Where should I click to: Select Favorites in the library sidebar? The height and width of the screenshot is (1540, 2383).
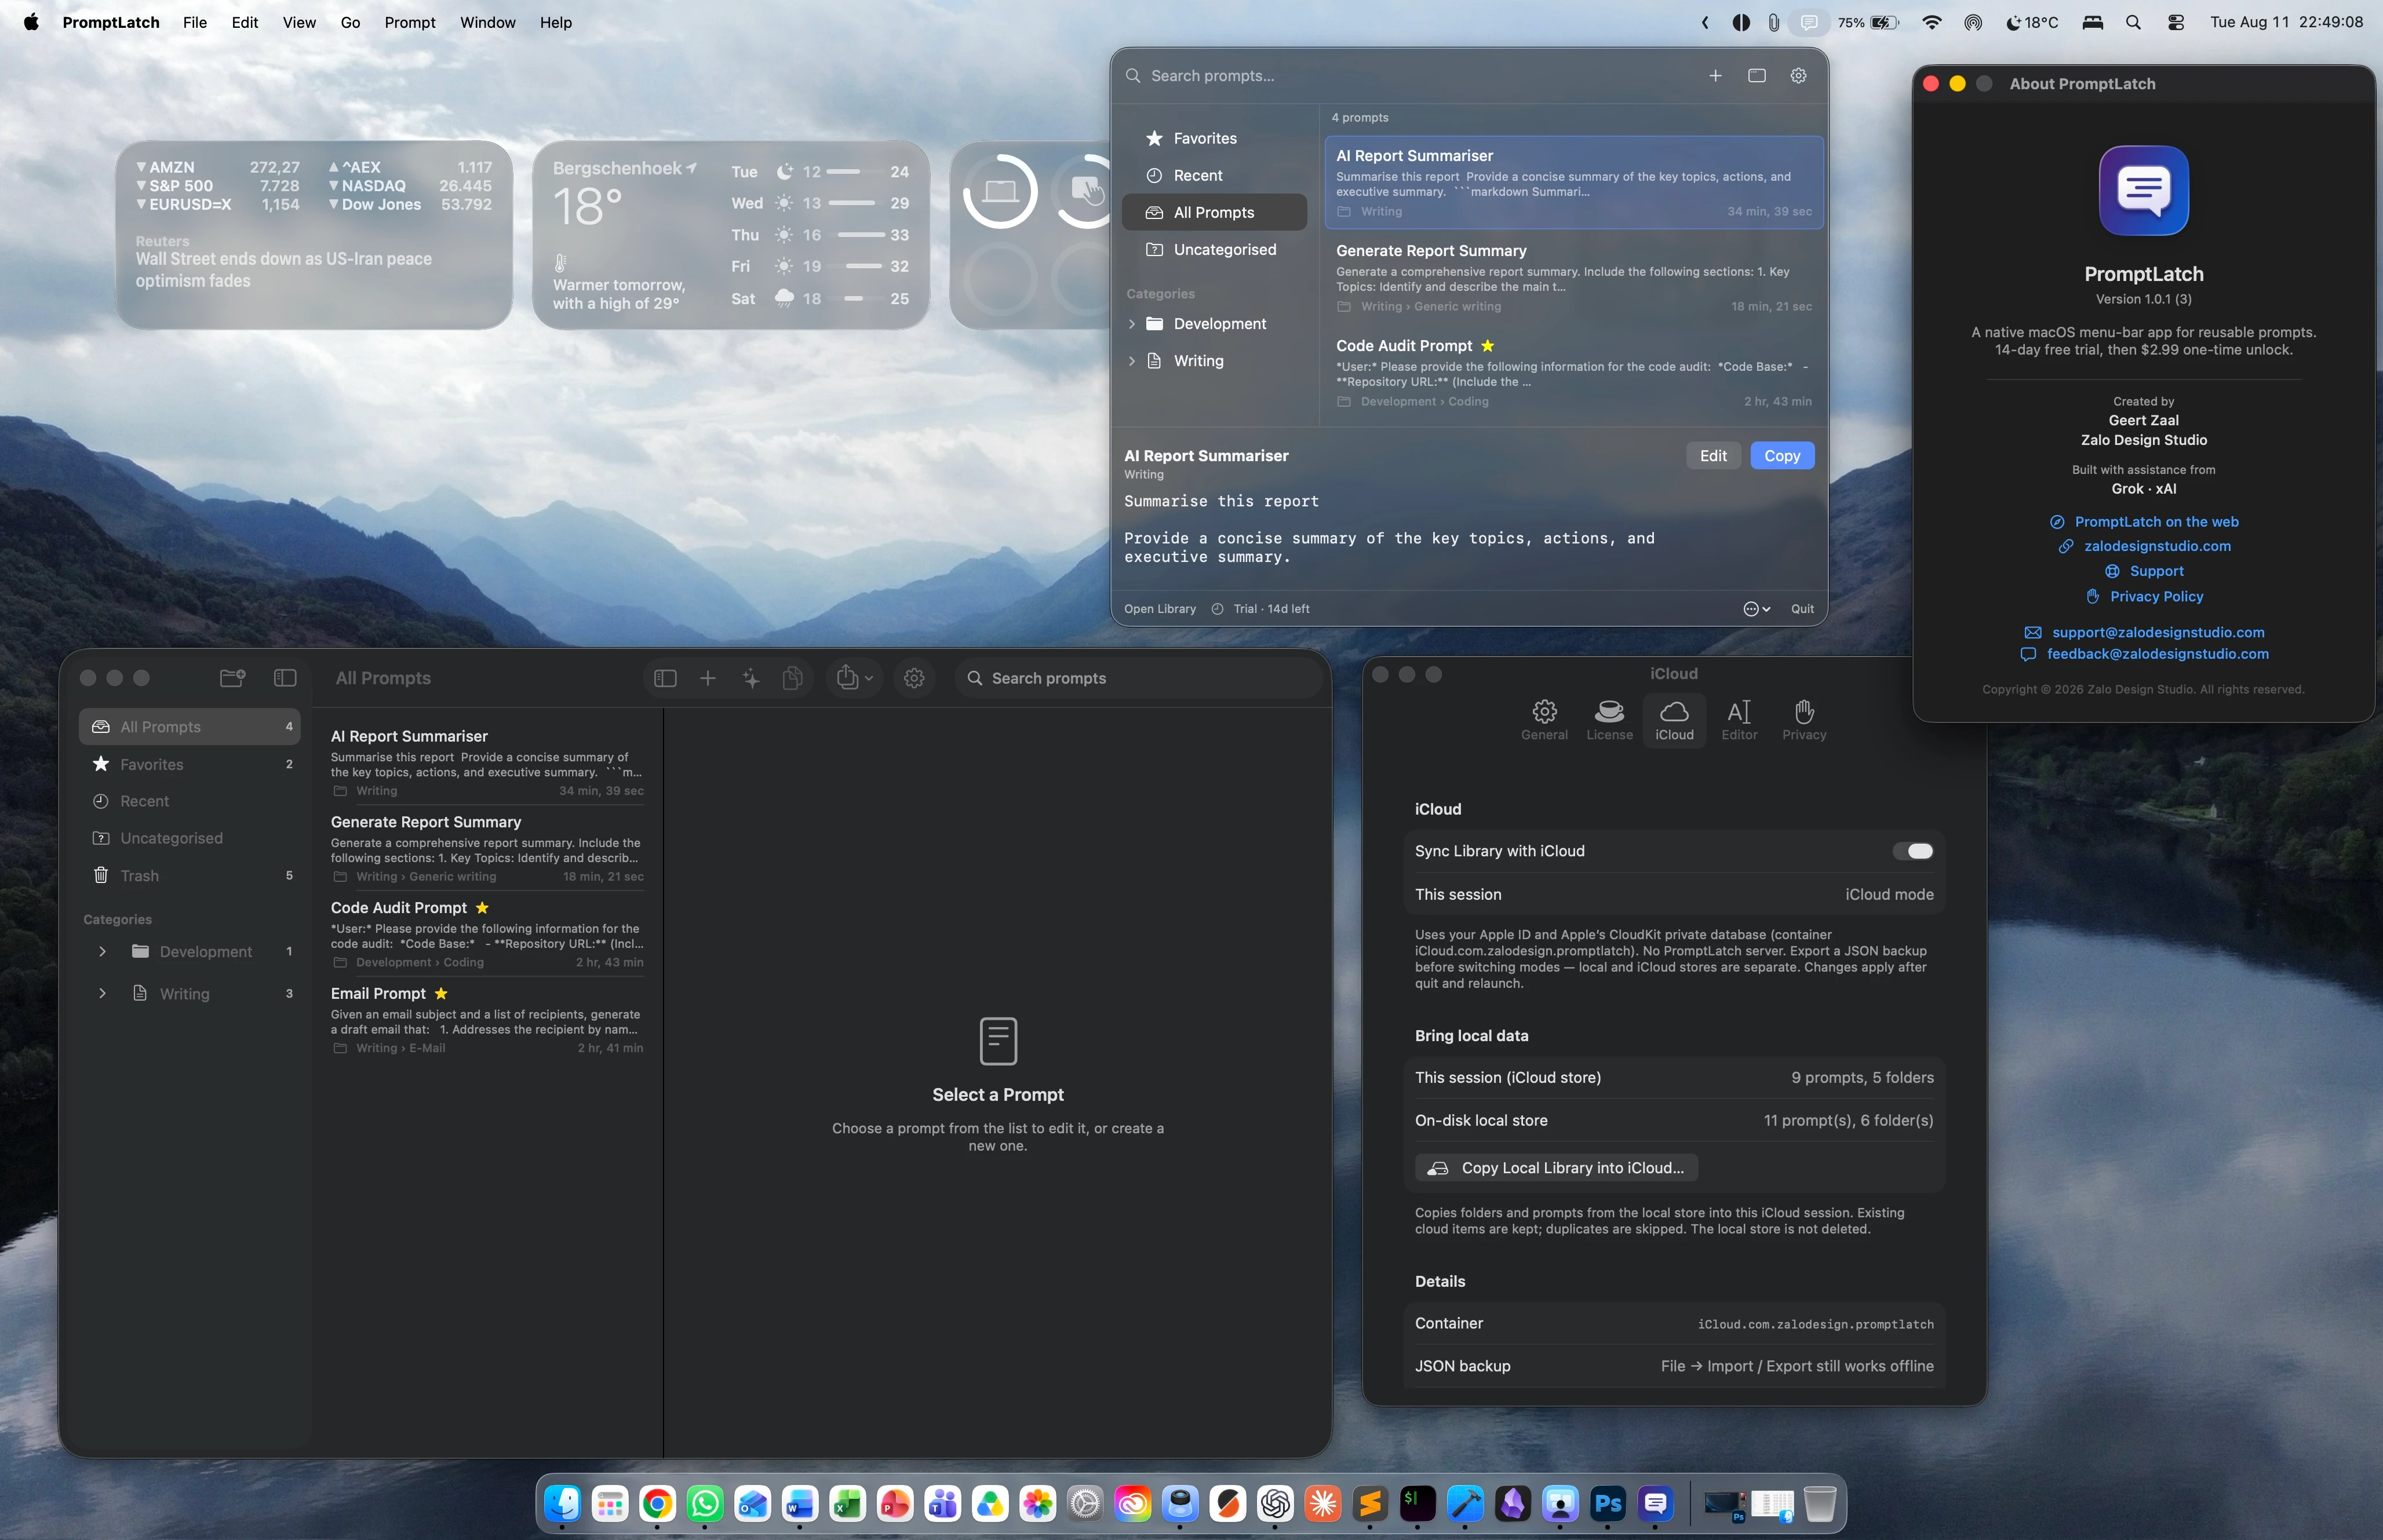point(189,765)
